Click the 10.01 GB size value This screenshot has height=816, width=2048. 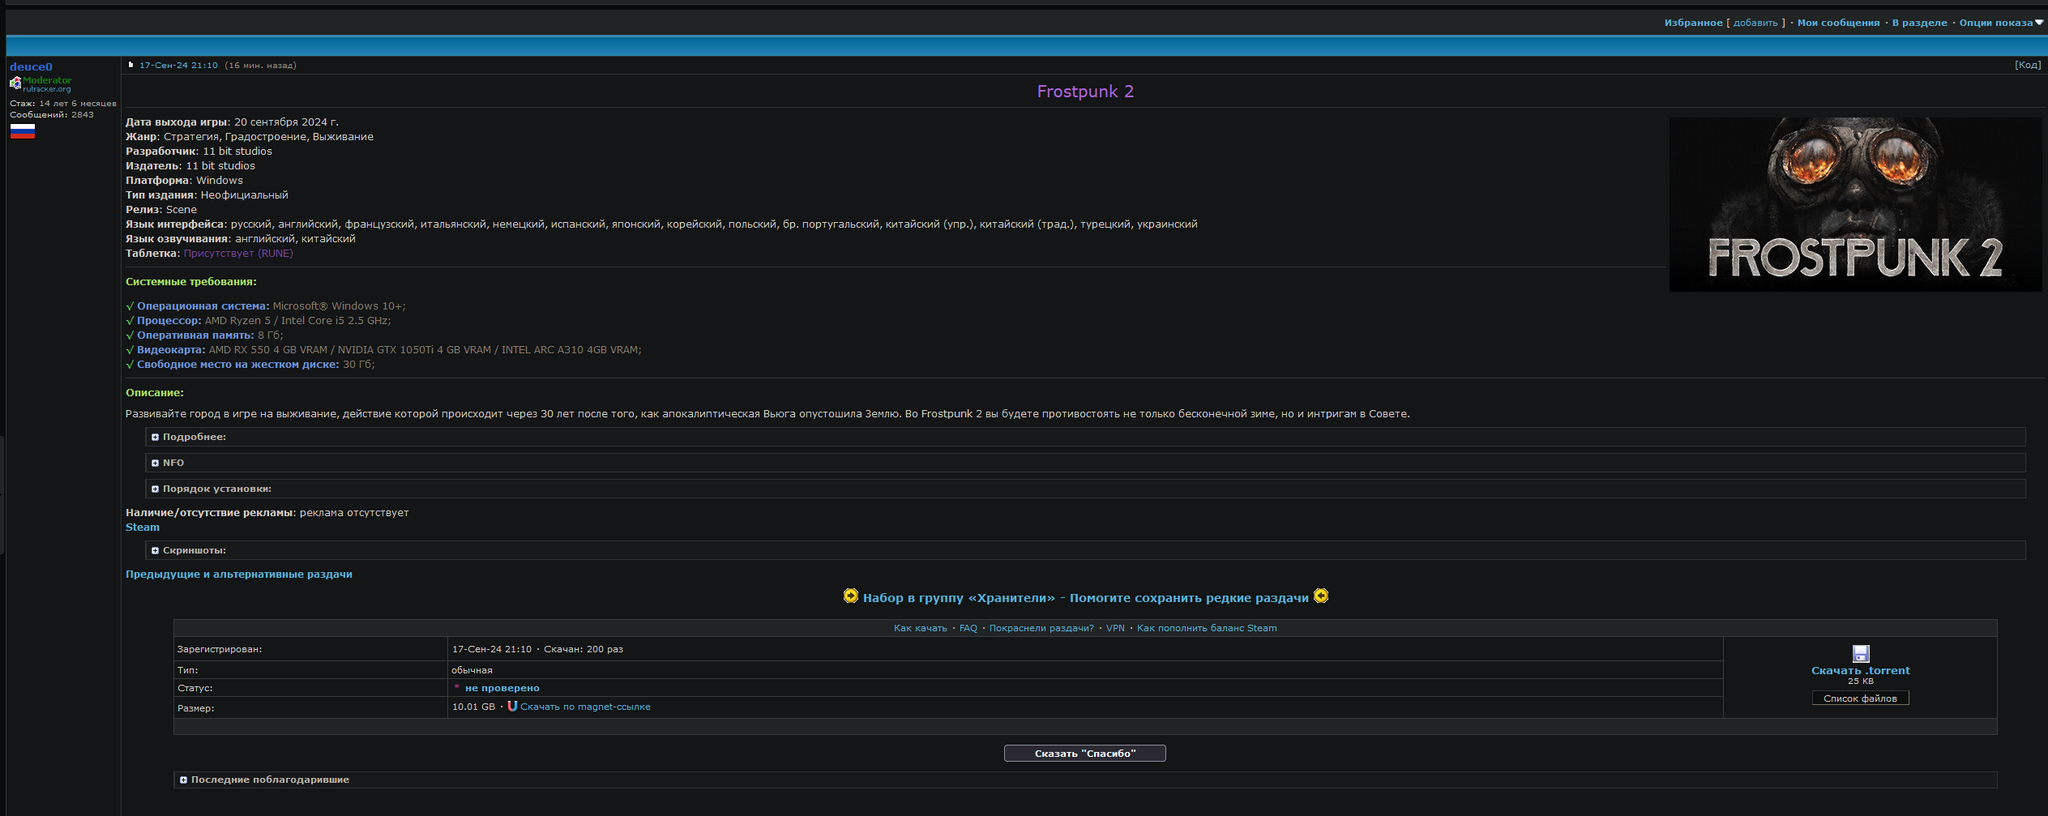473,707
